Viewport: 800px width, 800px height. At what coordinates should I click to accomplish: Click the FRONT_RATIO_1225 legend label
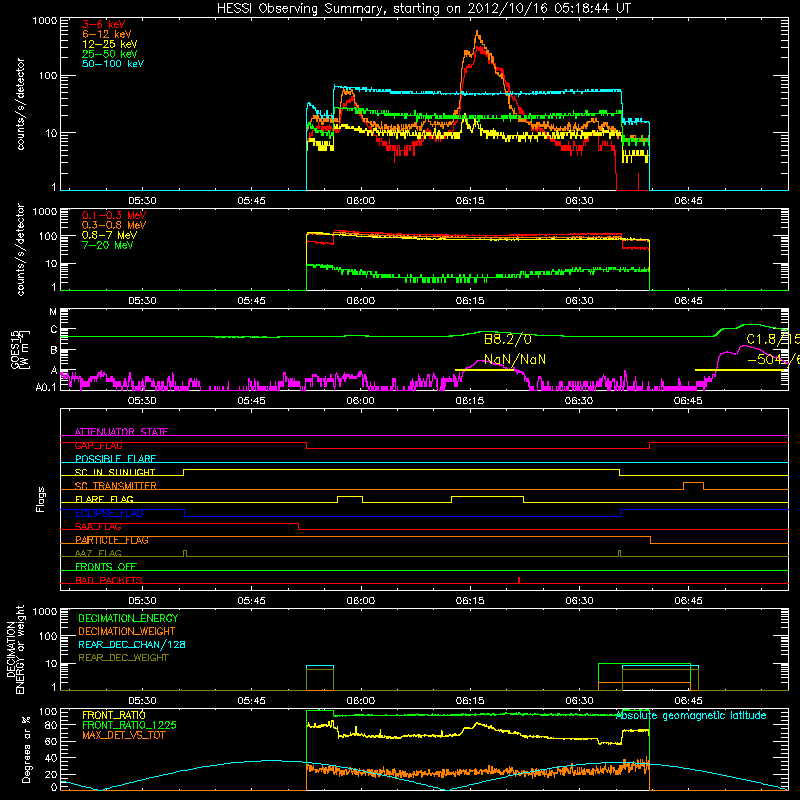[x=129, y=725]
